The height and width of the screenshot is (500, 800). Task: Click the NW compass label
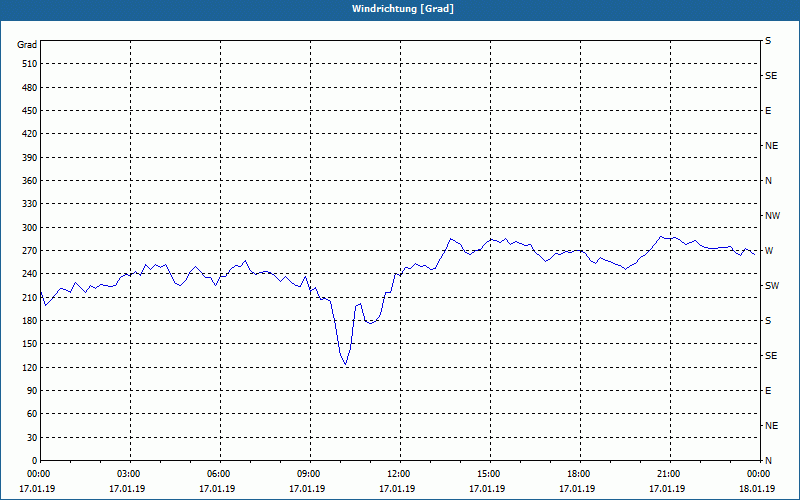point(772,216)
